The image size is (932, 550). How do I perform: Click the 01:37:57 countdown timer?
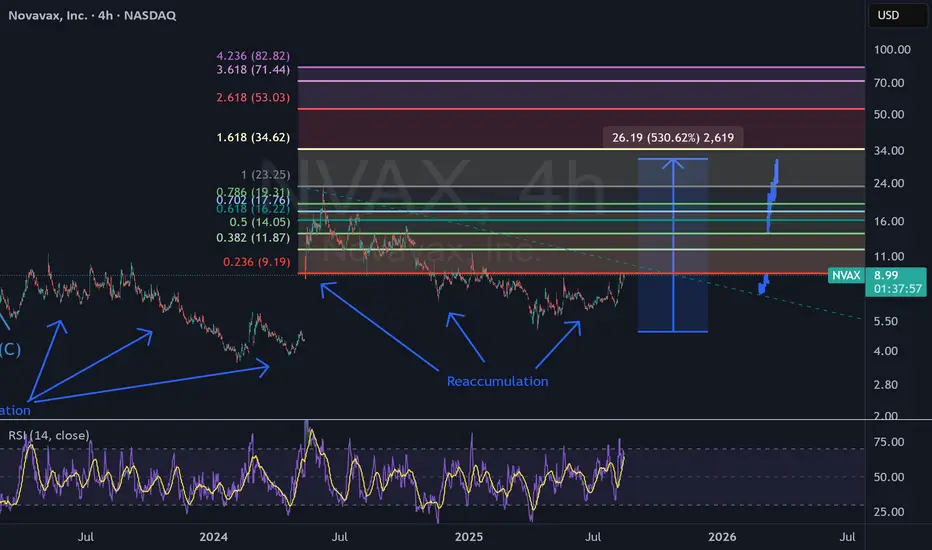[898, 289]
